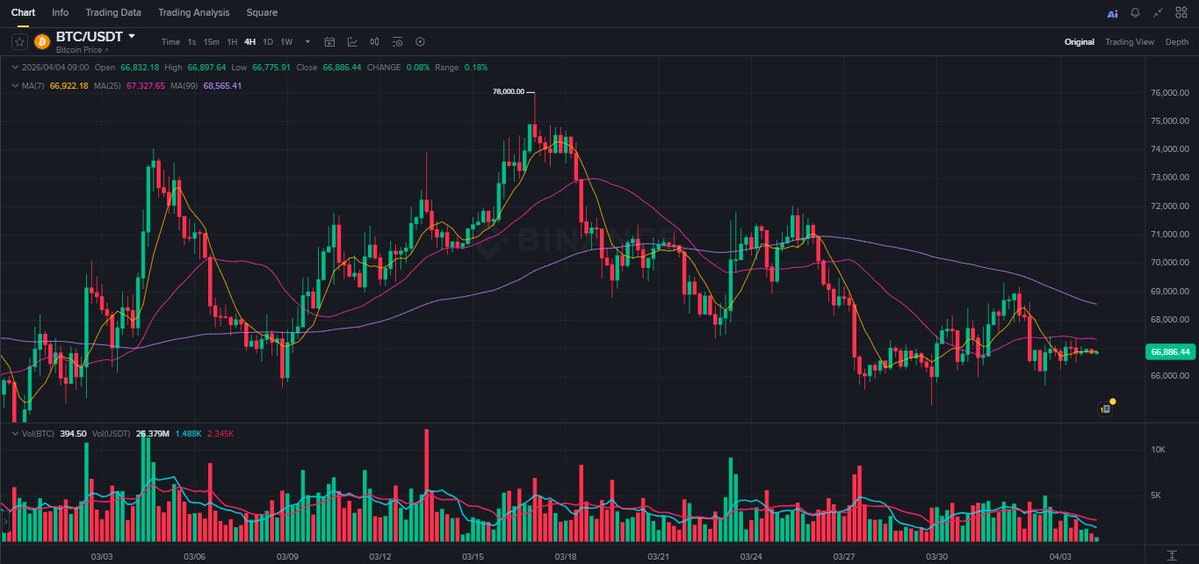Open the Square tab
1199x564 pixels.
pyautogui.click(x=261, y=13)
